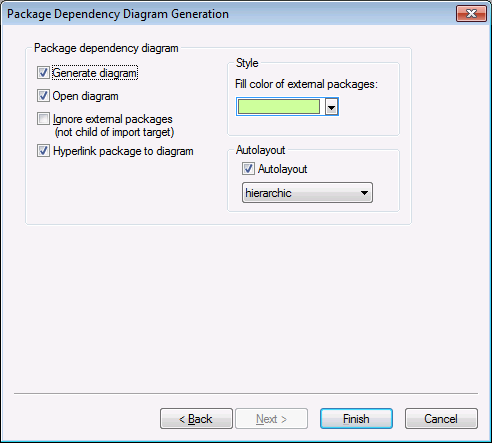Open the hierarchic layout combo box

pyautogui.click(x=307, y=193)
